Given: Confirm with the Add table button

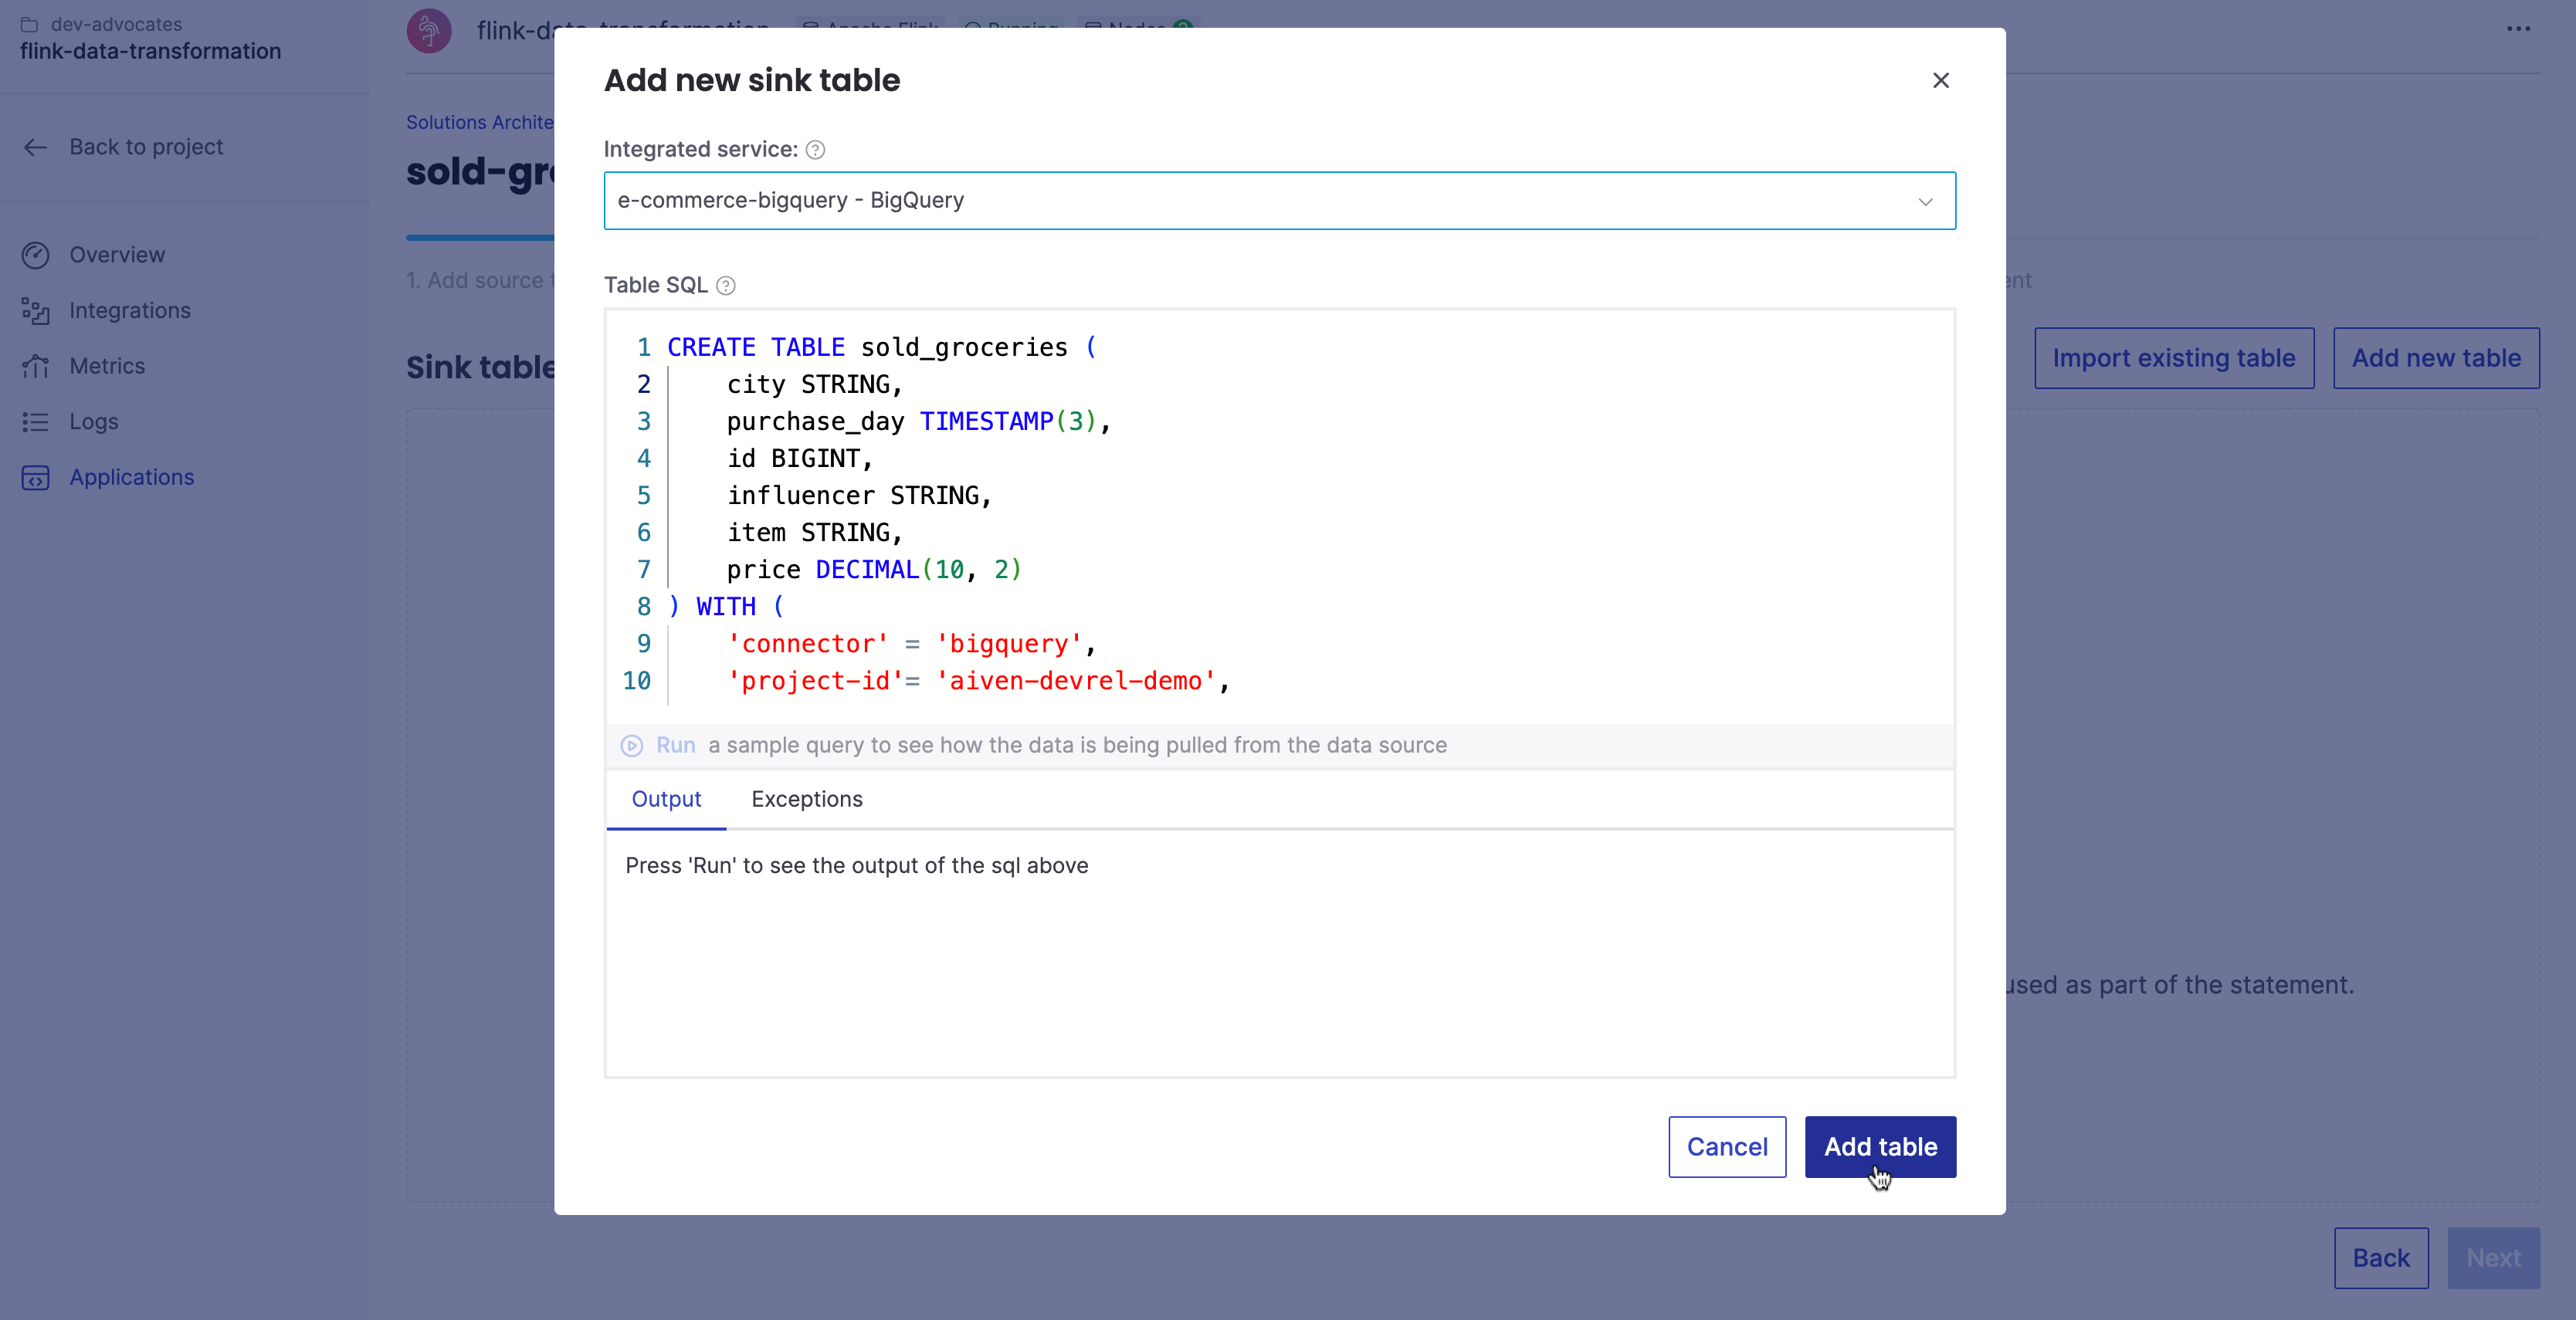Looking at the screenshot, I should coord(1880,1147).
